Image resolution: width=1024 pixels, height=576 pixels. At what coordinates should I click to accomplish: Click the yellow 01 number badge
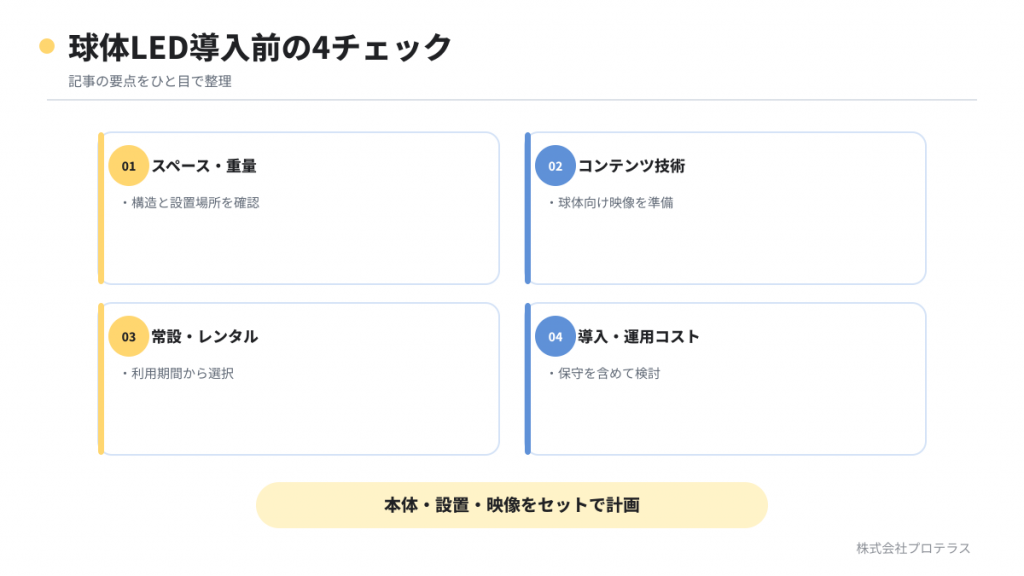point(129,166)
